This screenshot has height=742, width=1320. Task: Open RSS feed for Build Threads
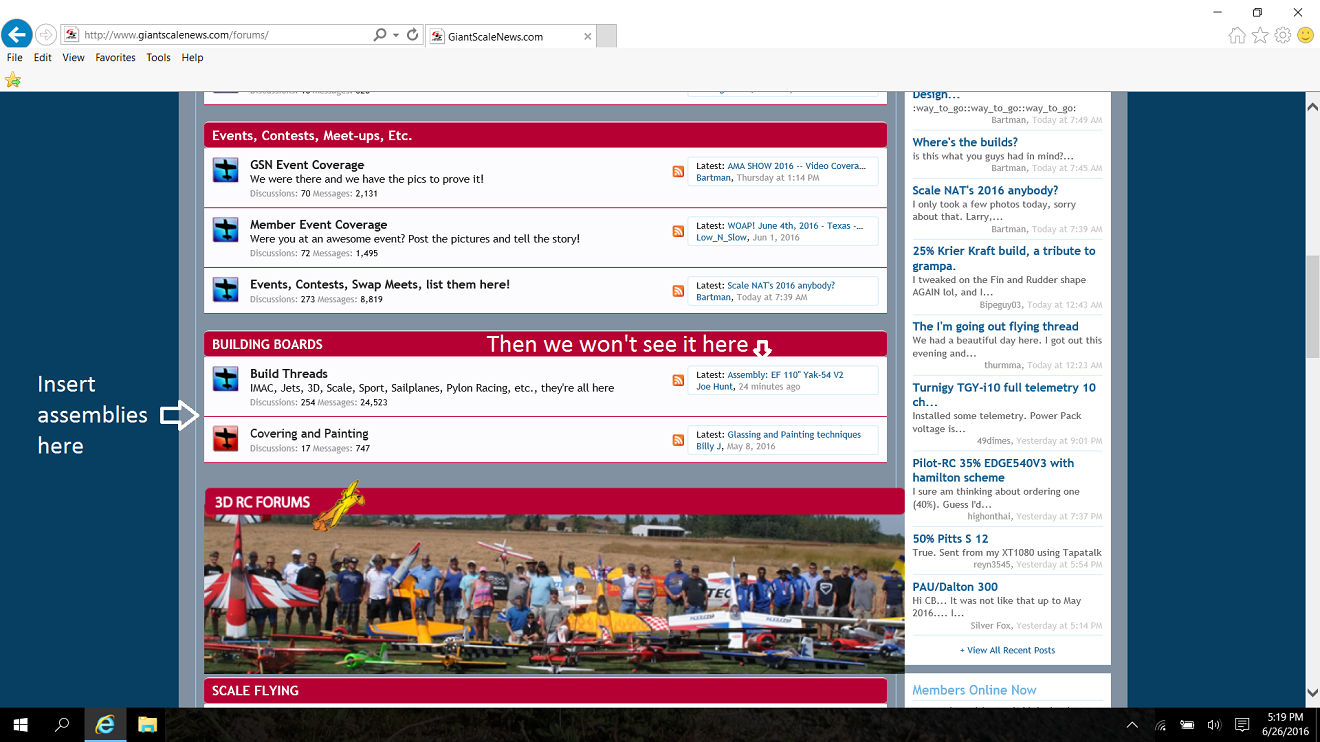678,381
